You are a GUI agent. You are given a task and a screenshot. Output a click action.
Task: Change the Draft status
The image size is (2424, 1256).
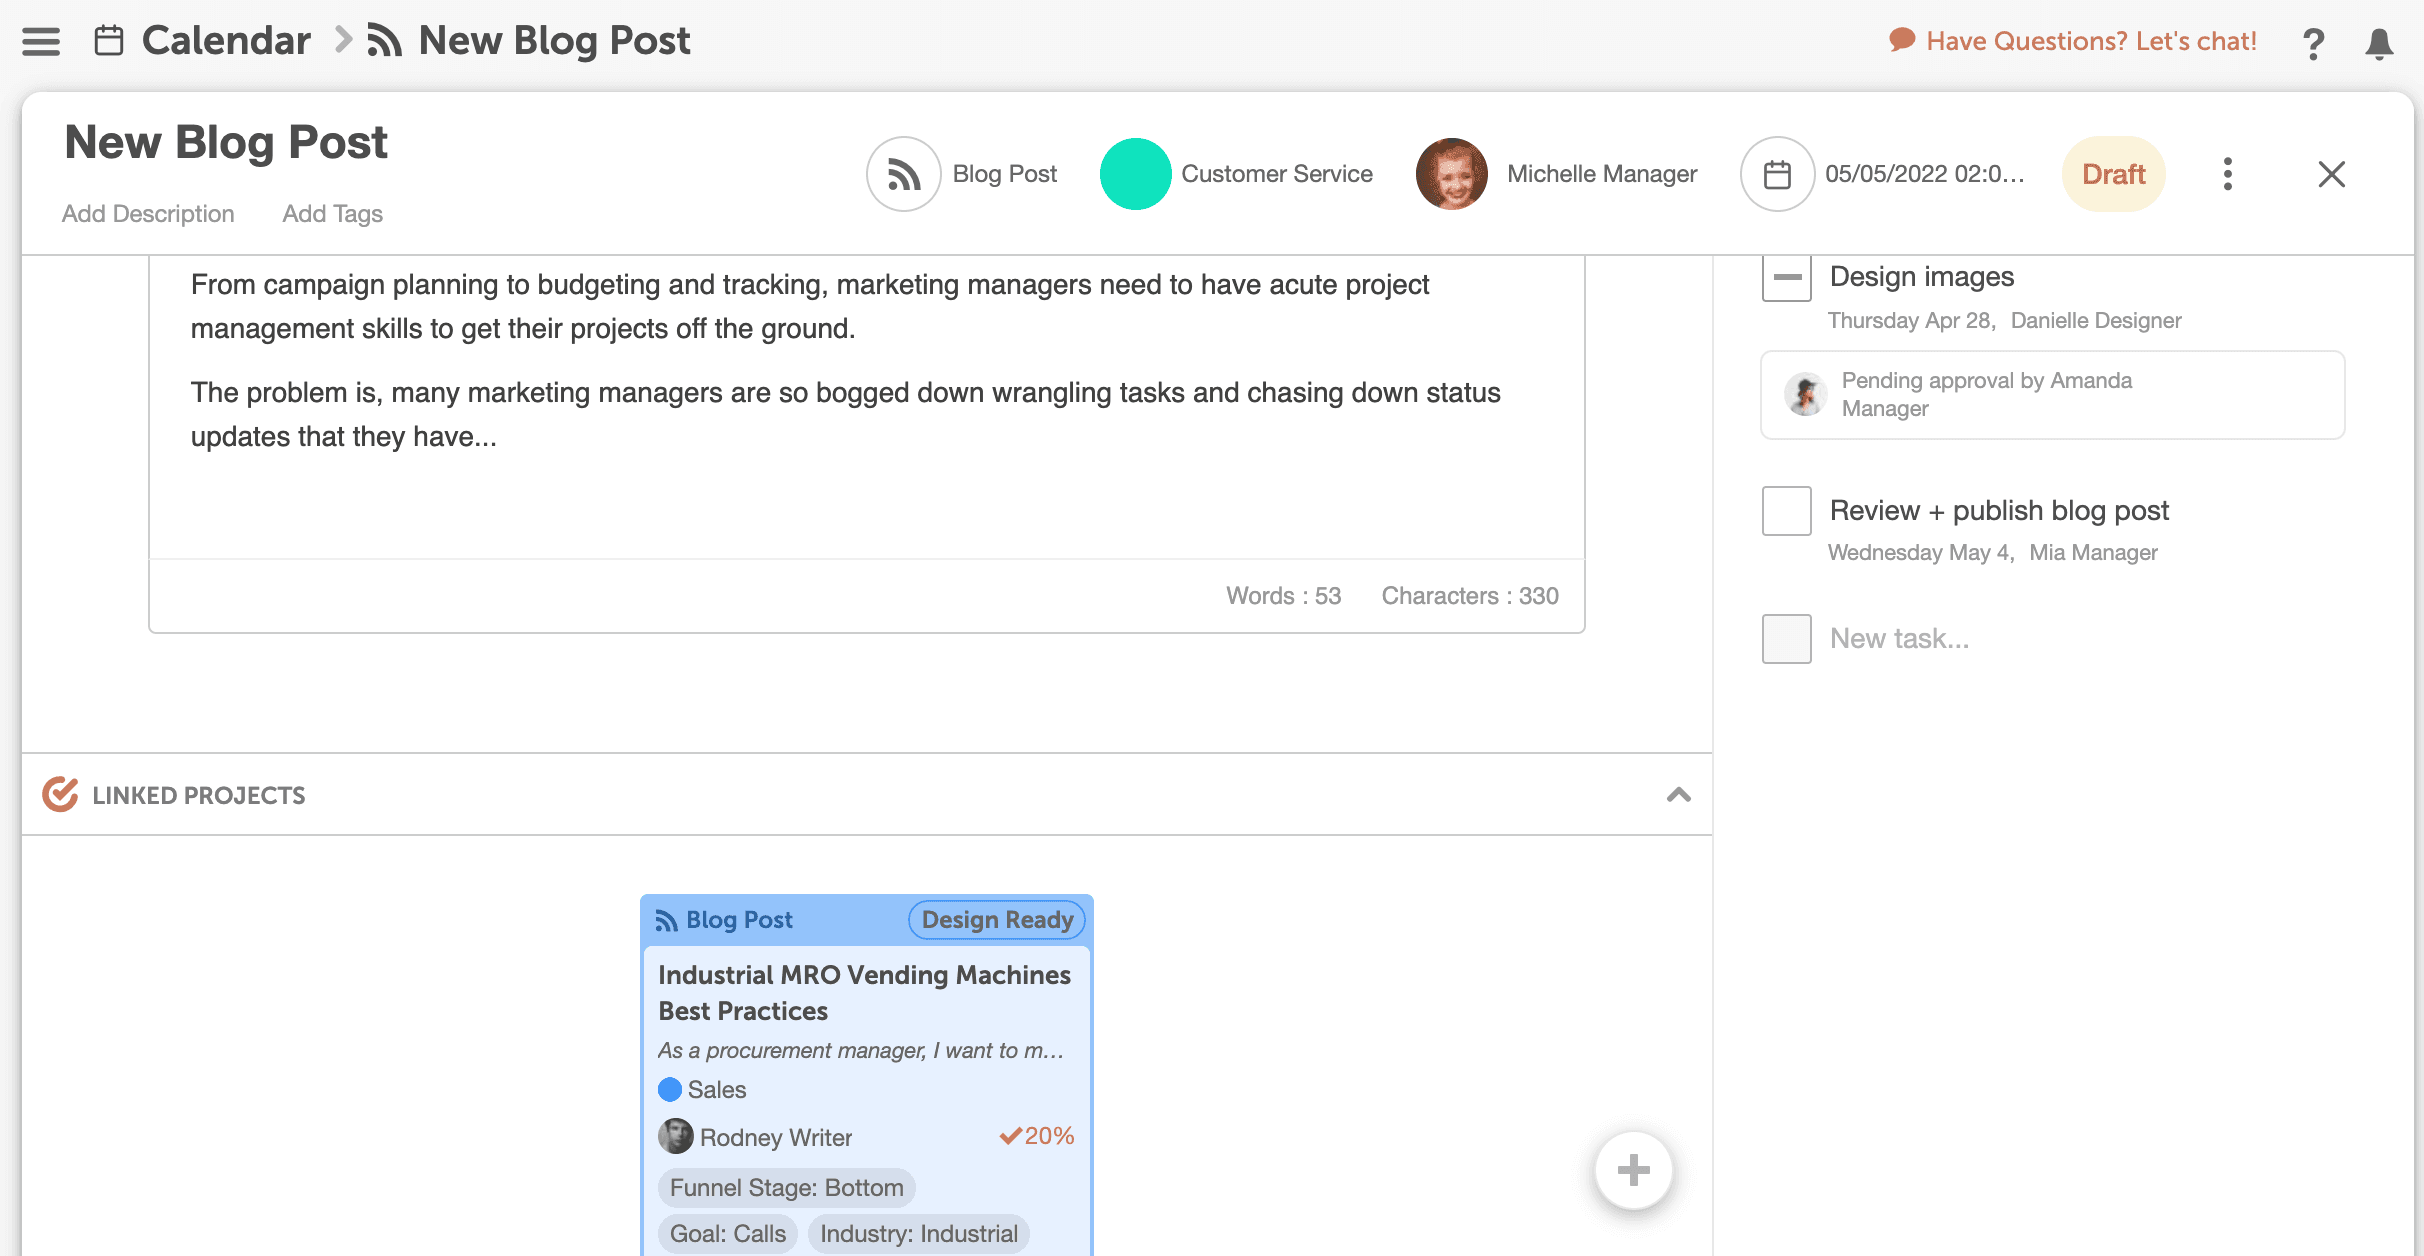coord(2113,174)
